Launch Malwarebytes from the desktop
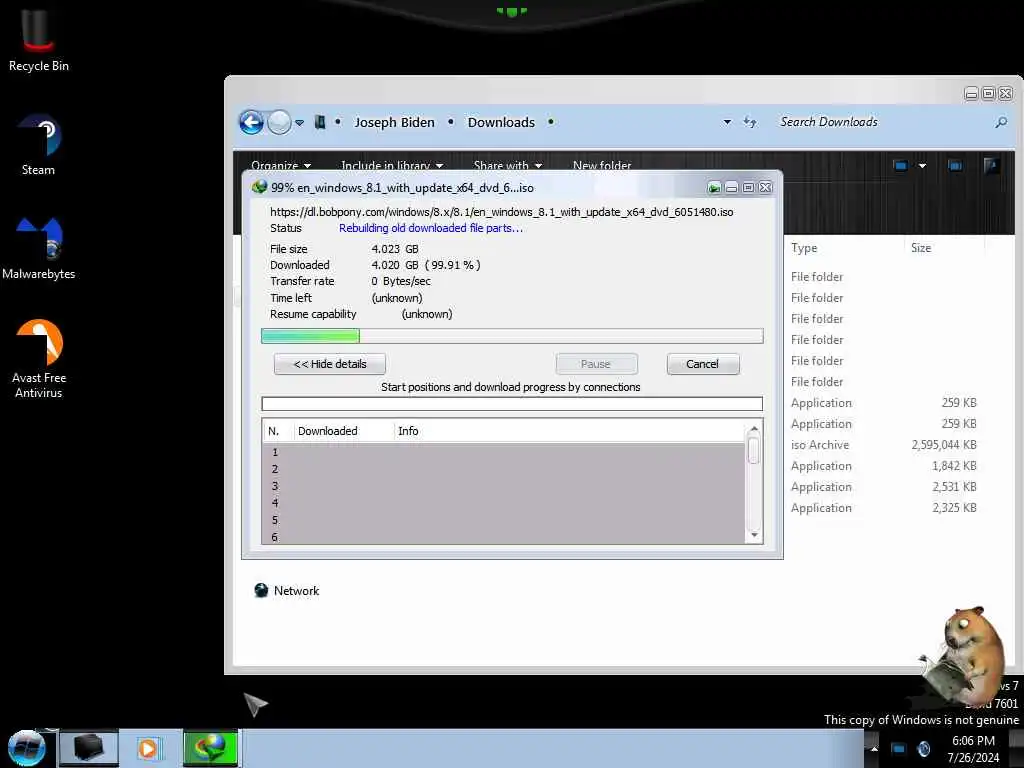 click(39, 249)
